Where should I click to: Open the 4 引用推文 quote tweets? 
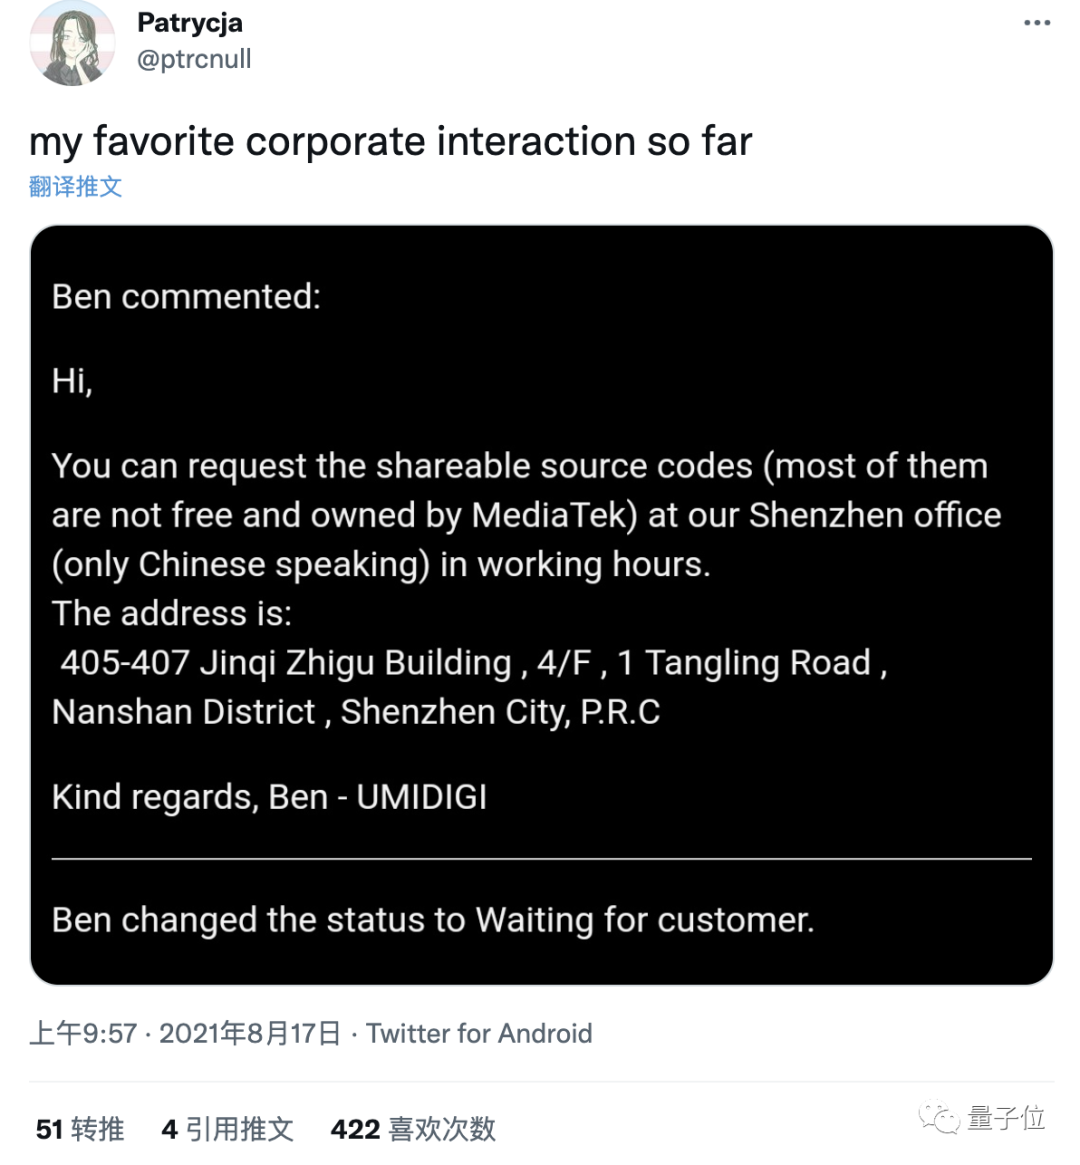tap(227, 1129)
